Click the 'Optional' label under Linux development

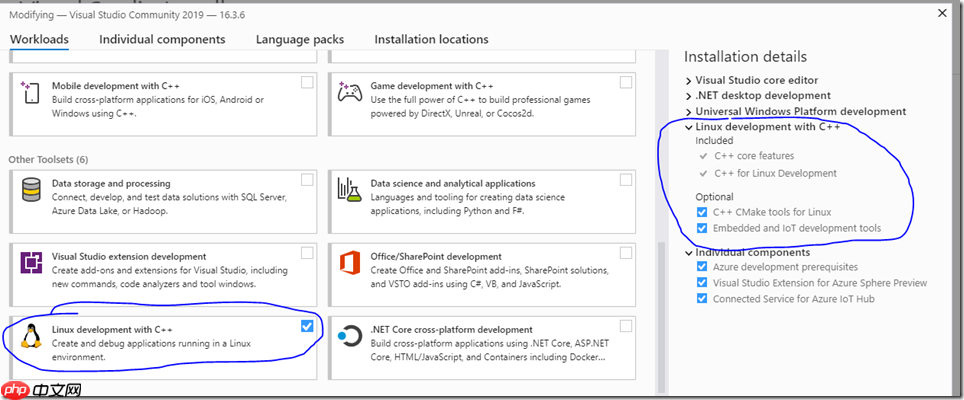point(714,197)
